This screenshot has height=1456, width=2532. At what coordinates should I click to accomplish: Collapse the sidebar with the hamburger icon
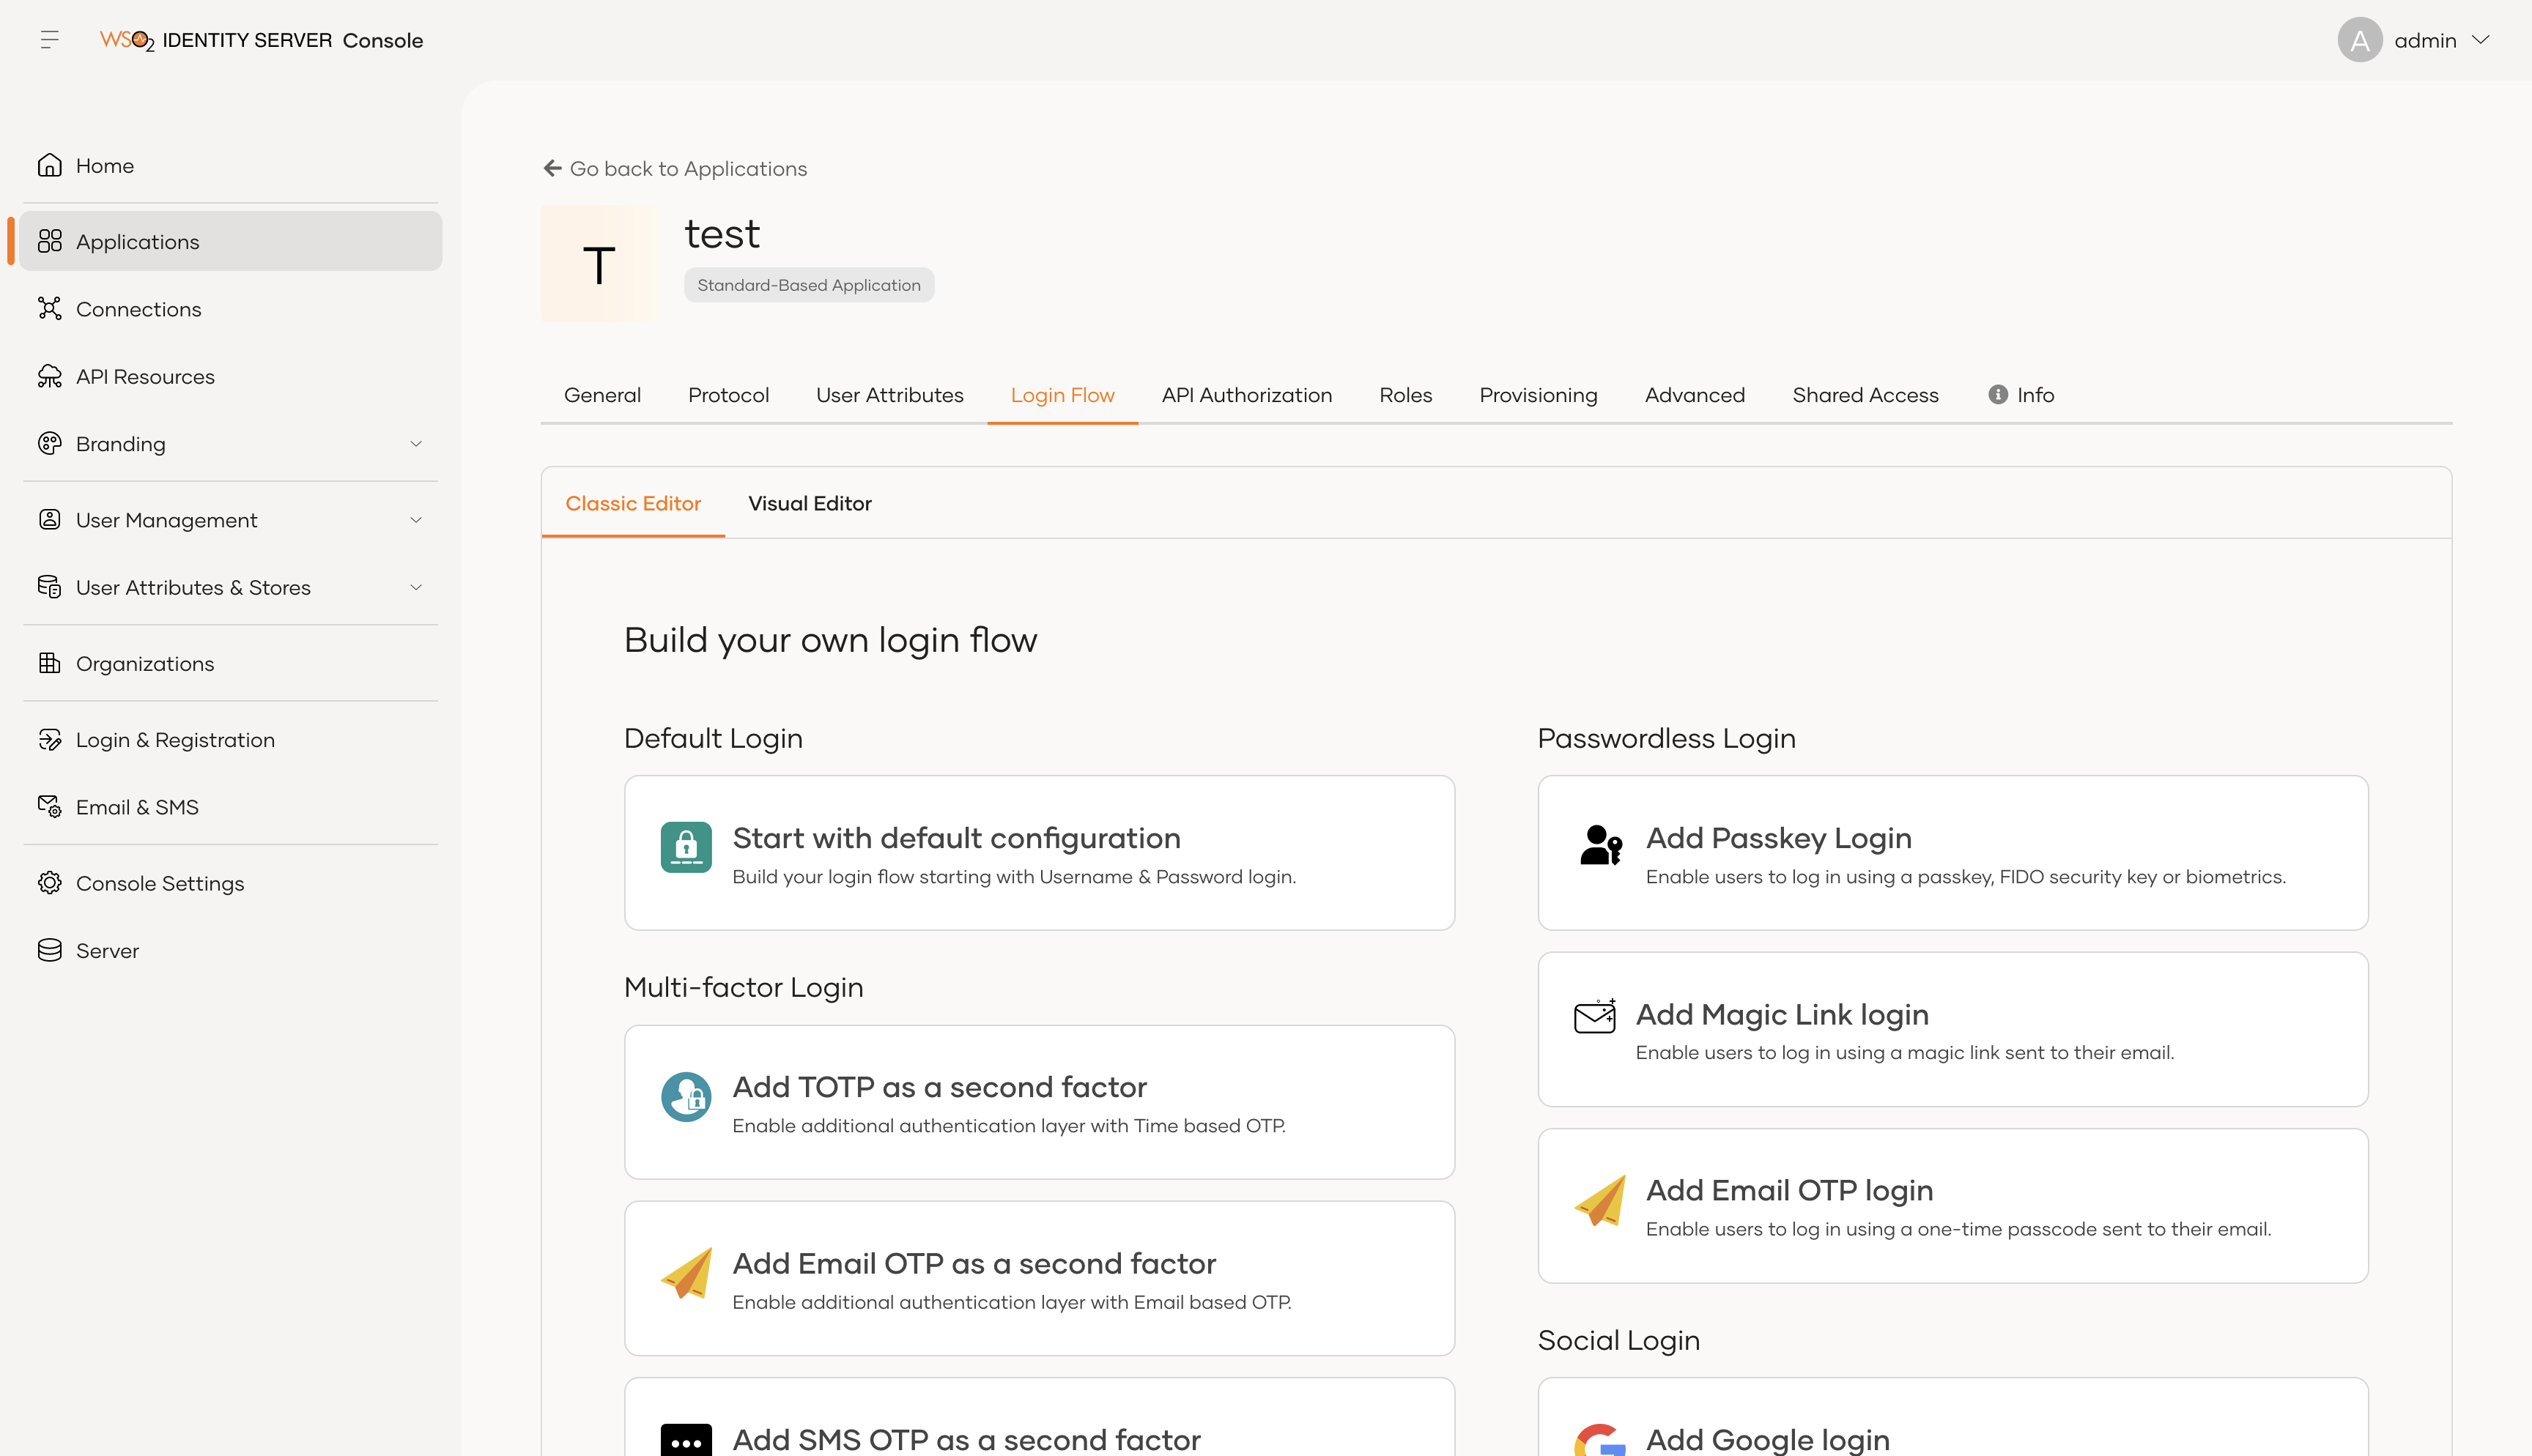[x=49, y=40]
